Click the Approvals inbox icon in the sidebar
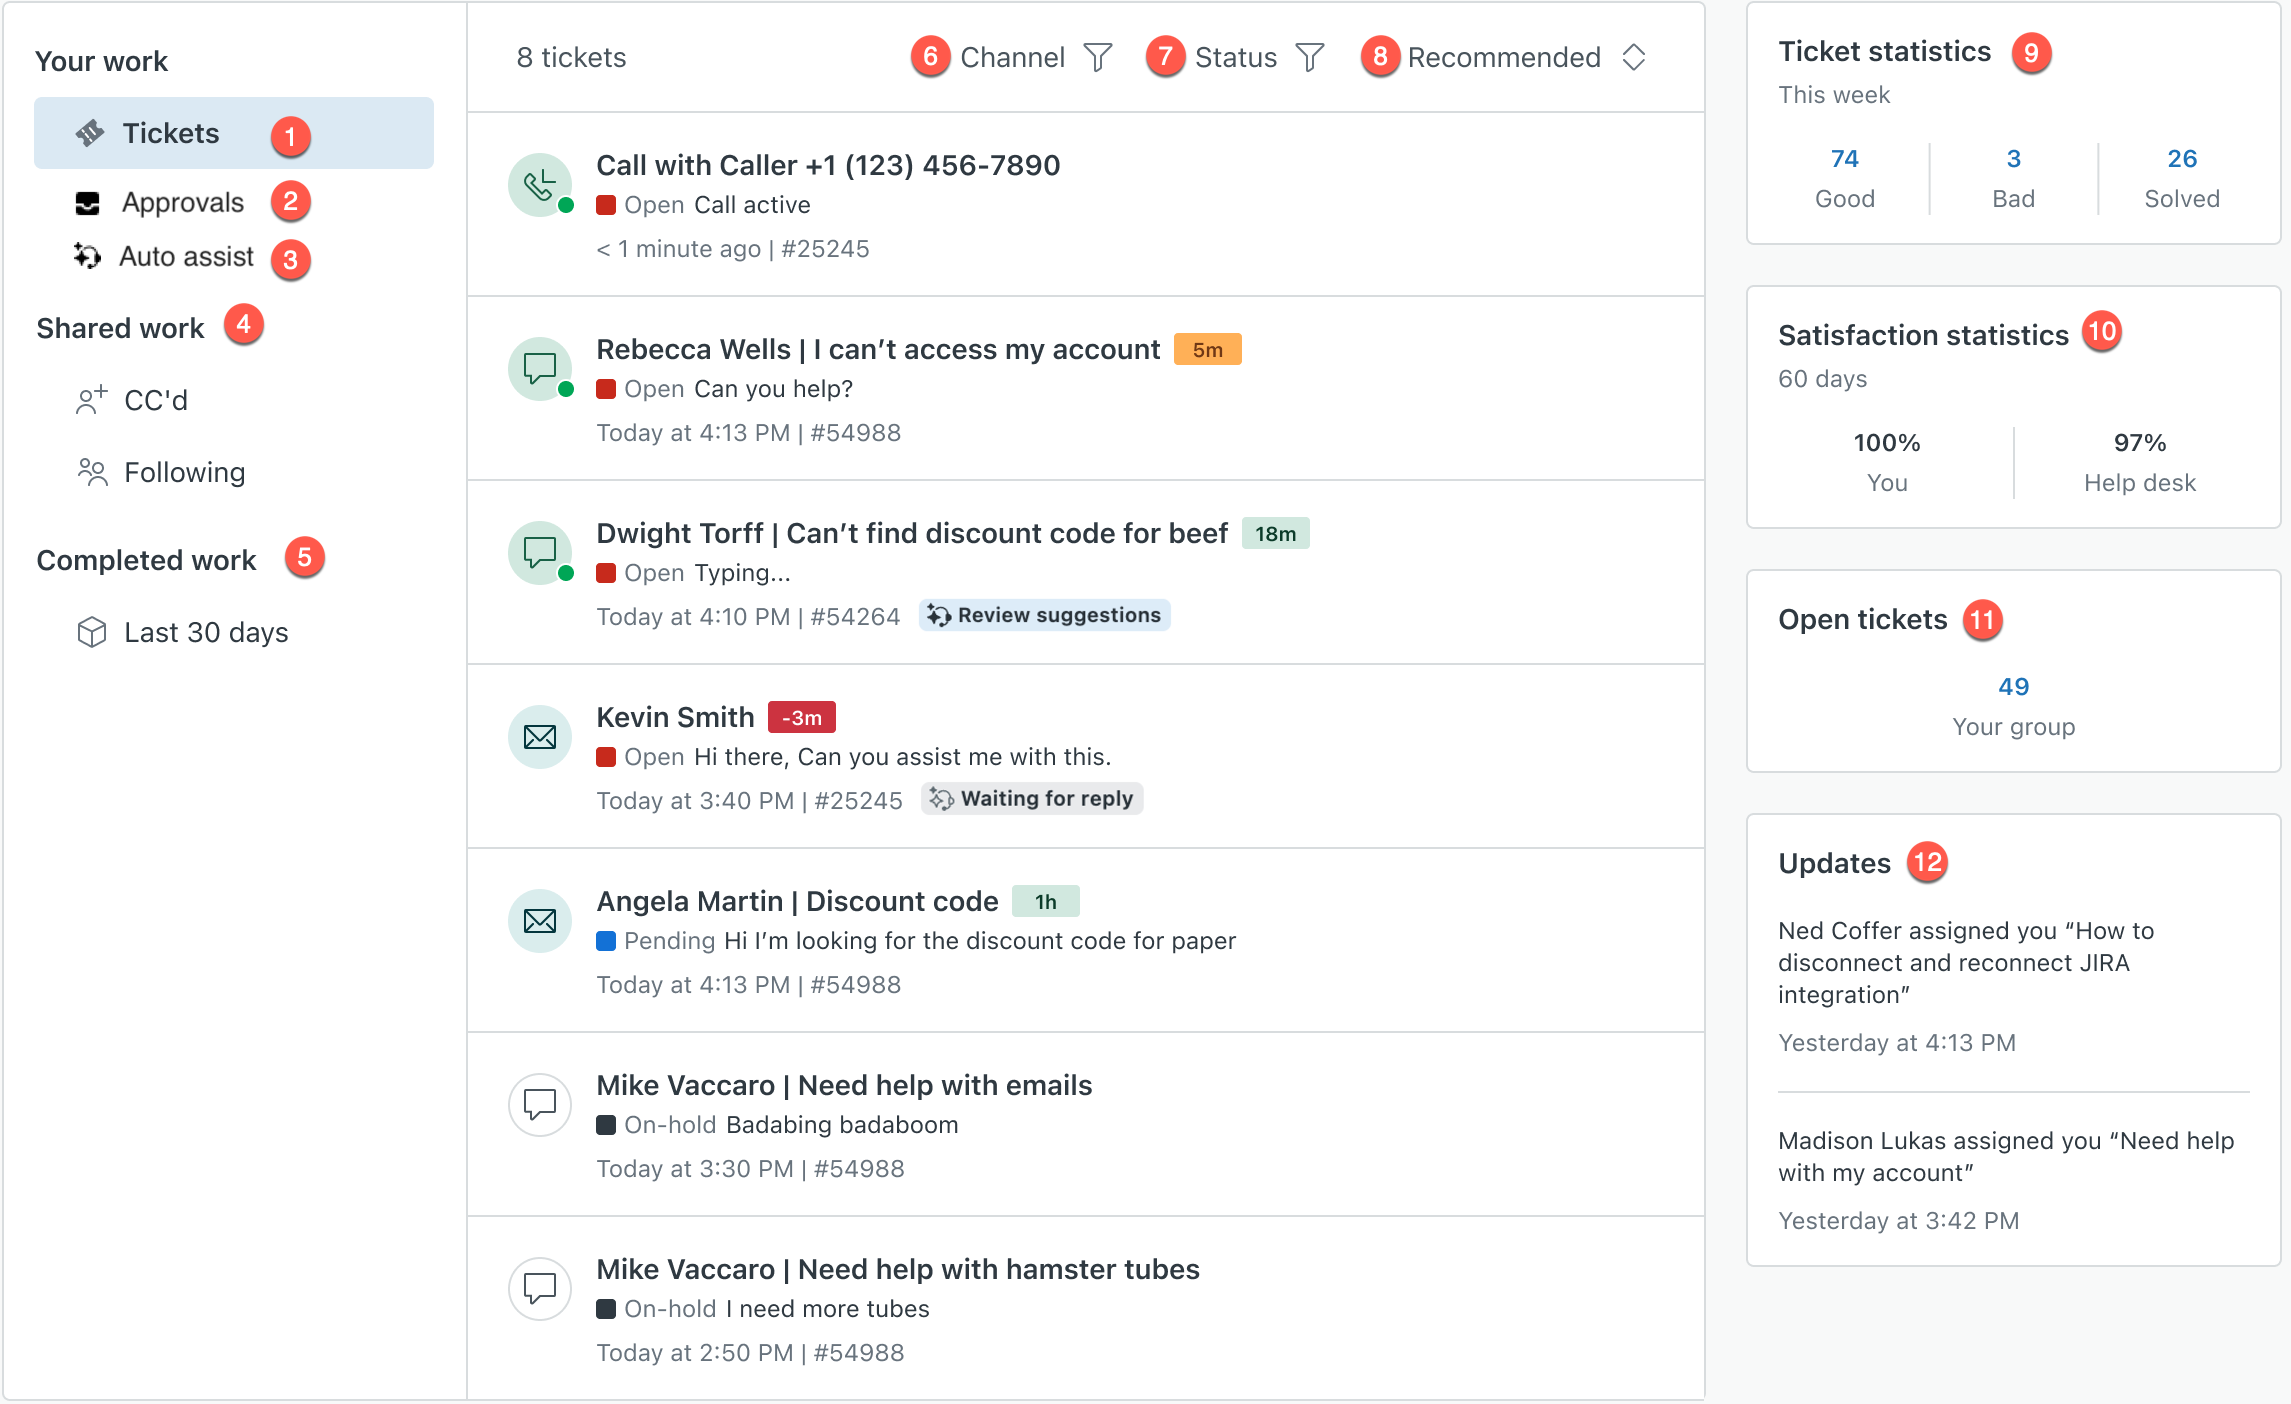Screen dimensions: 2291x1404 click(88, 203)
